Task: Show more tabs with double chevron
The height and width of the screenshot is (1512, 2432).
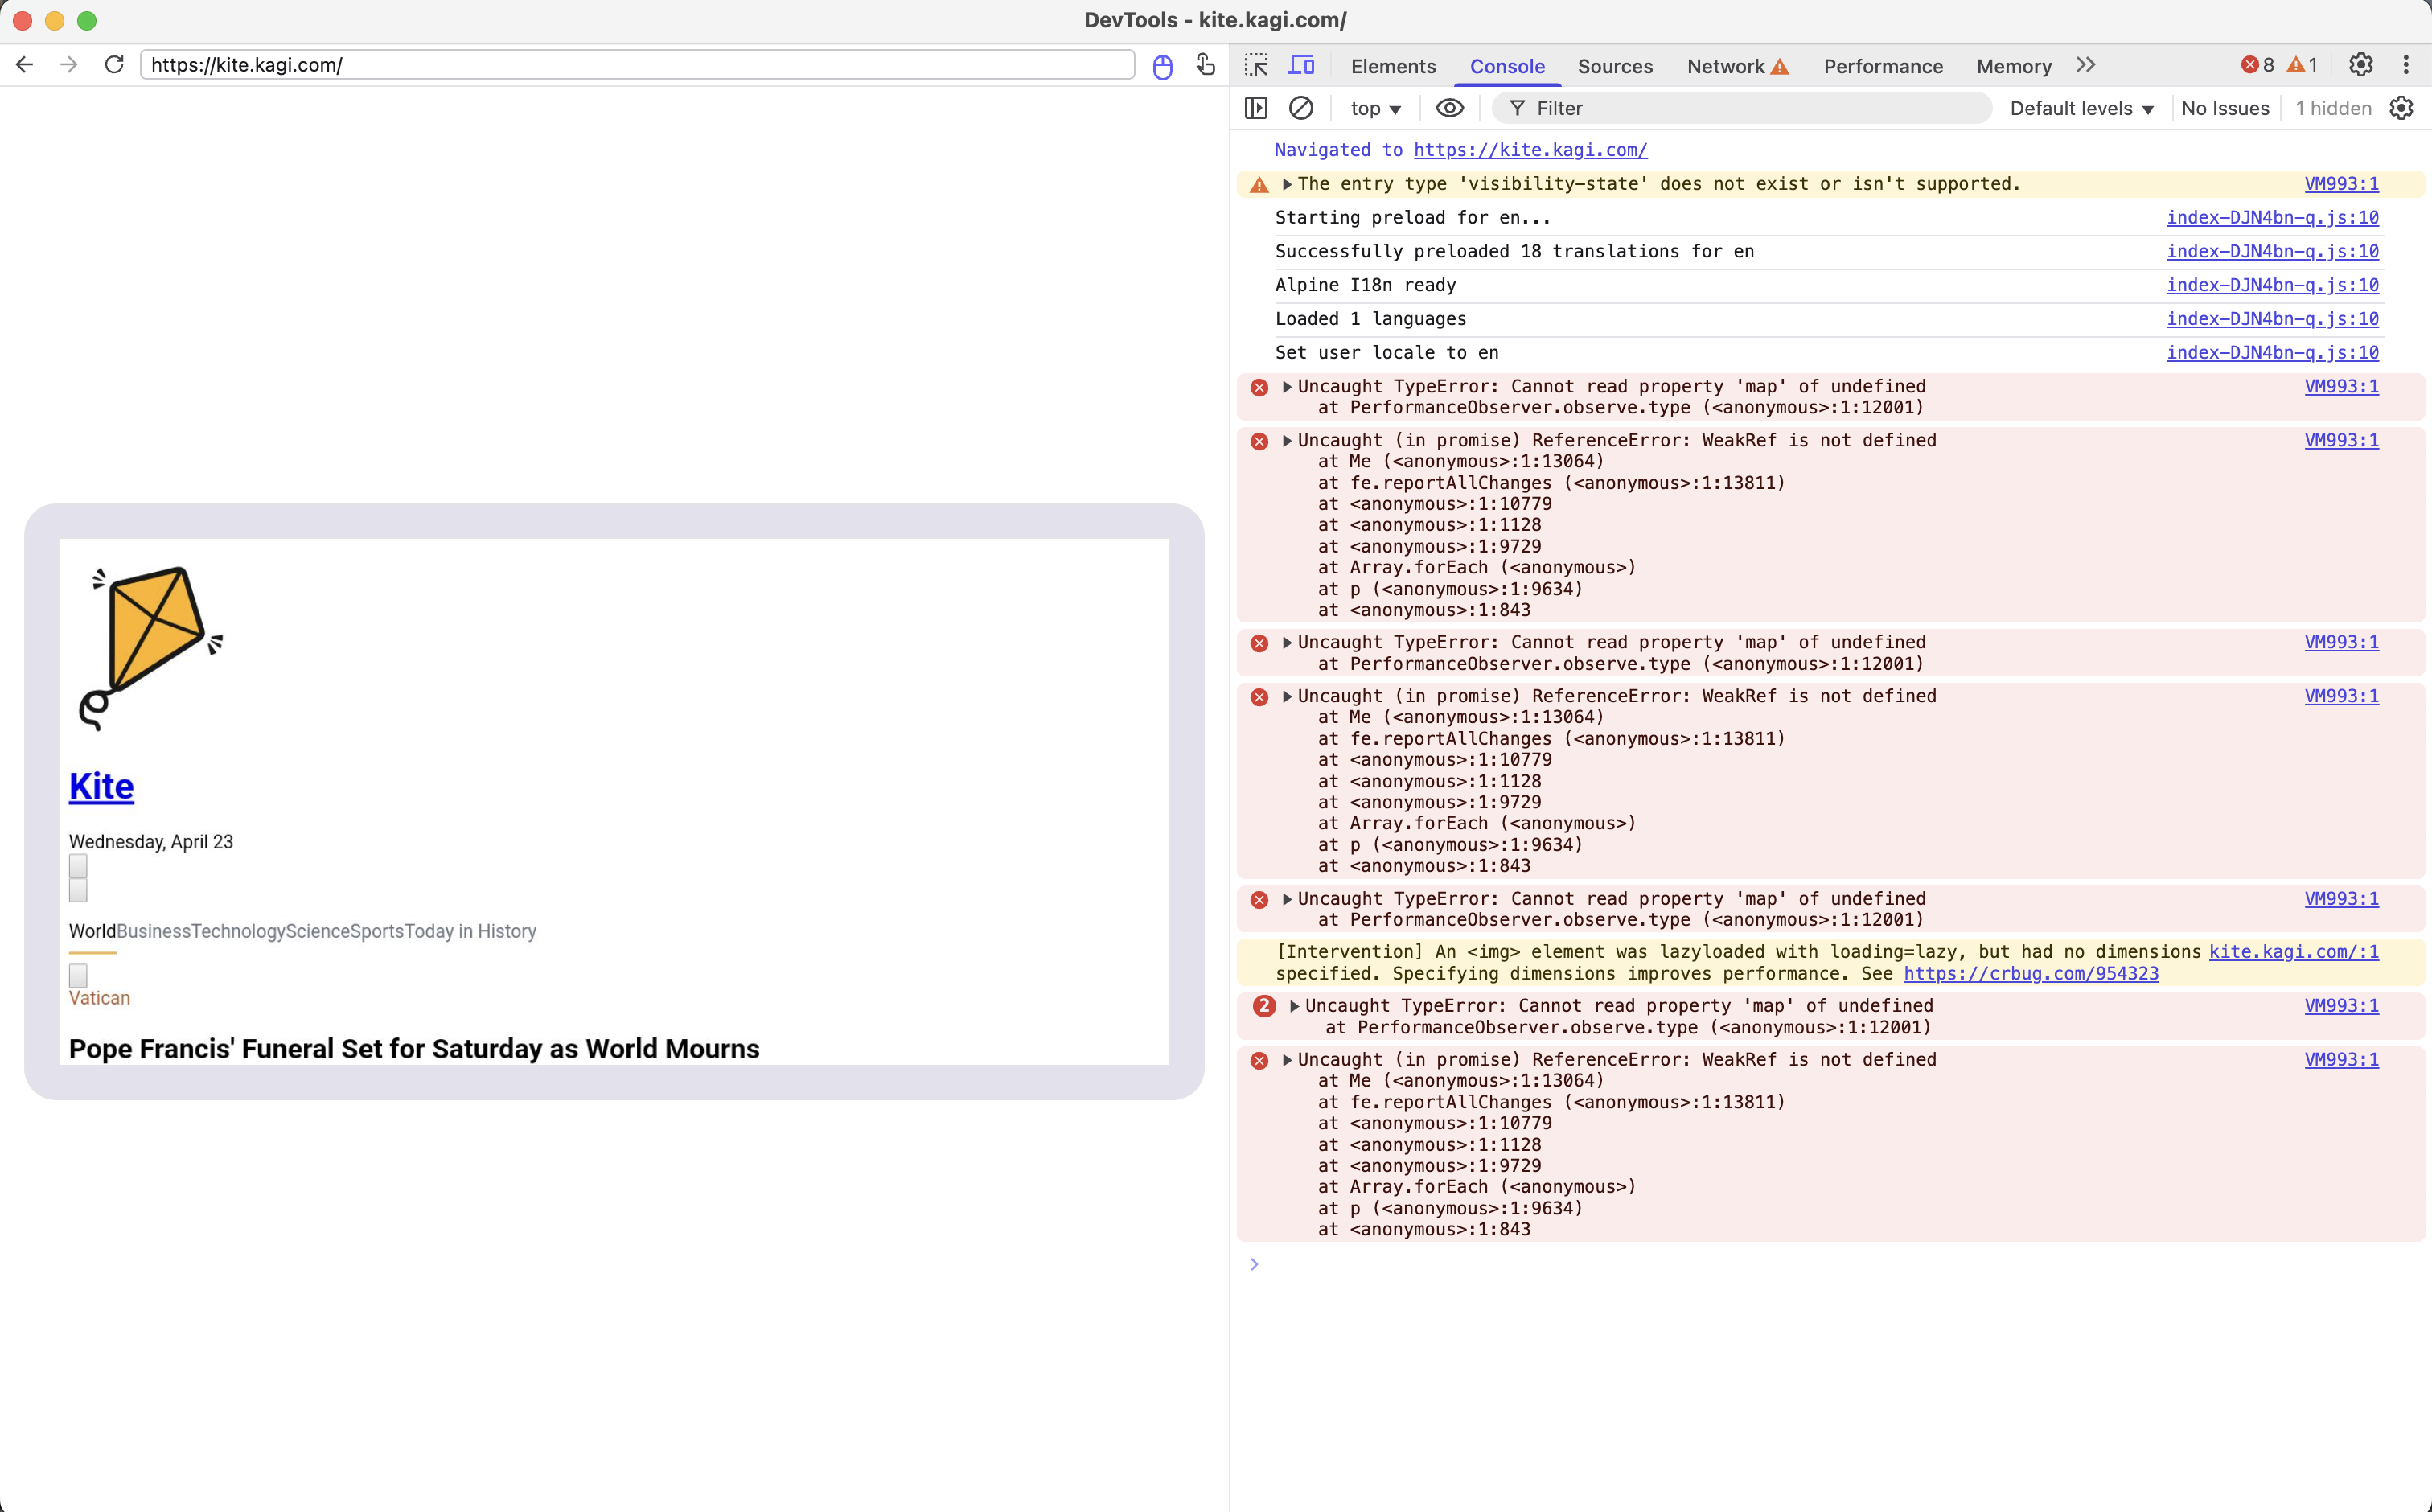Action: [2085, 66]
